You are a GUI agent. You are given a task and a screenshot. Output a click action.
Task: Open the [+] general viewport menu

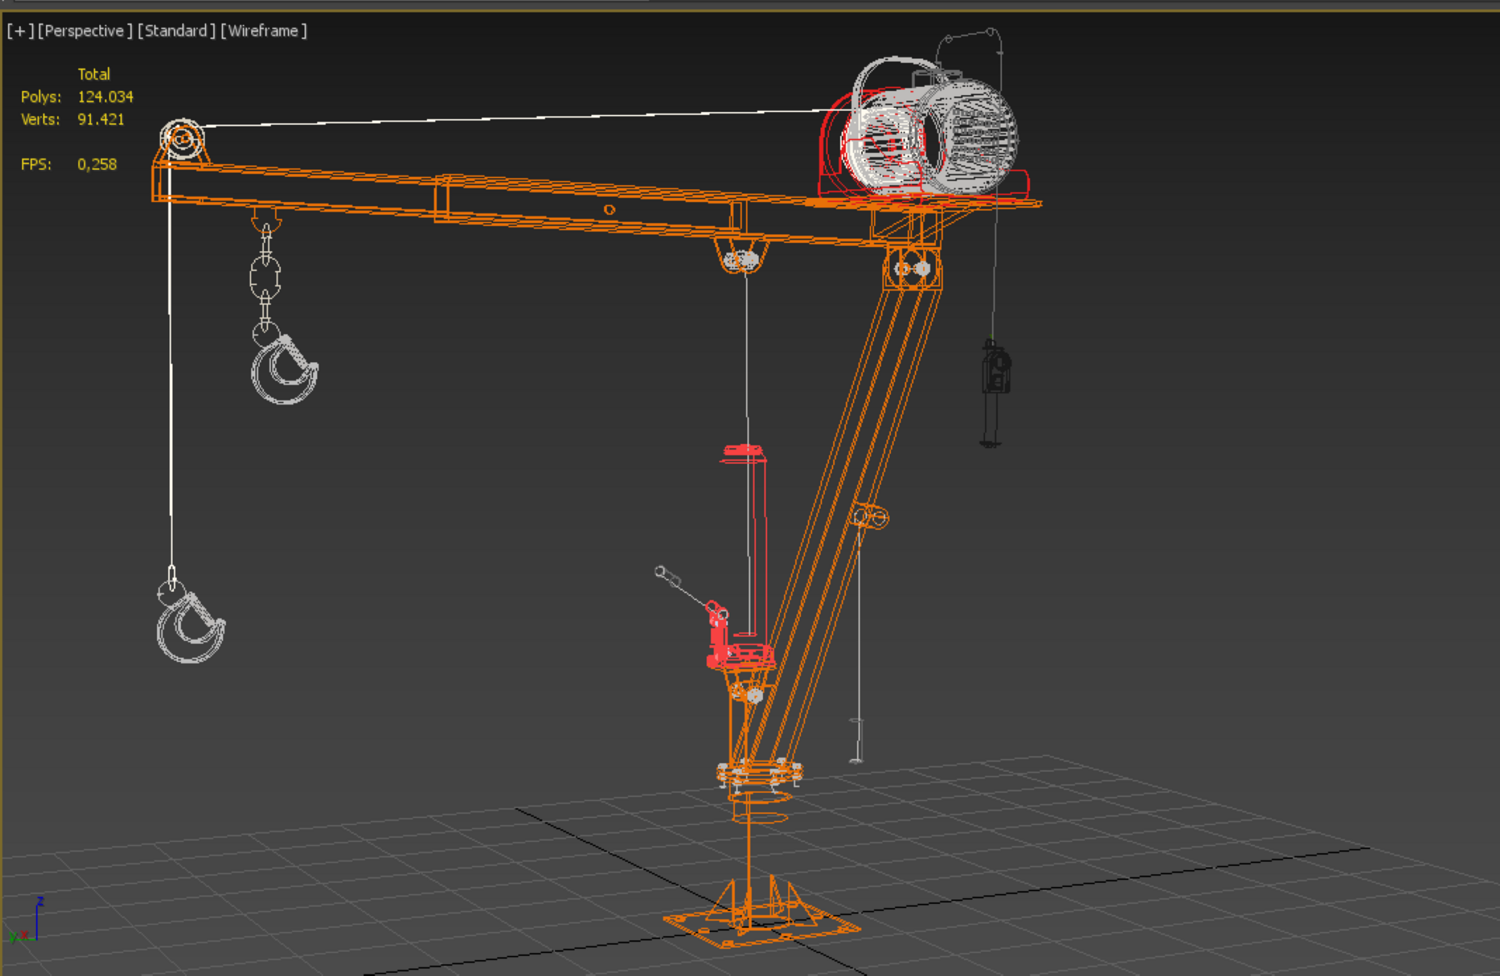pos(20,31)
